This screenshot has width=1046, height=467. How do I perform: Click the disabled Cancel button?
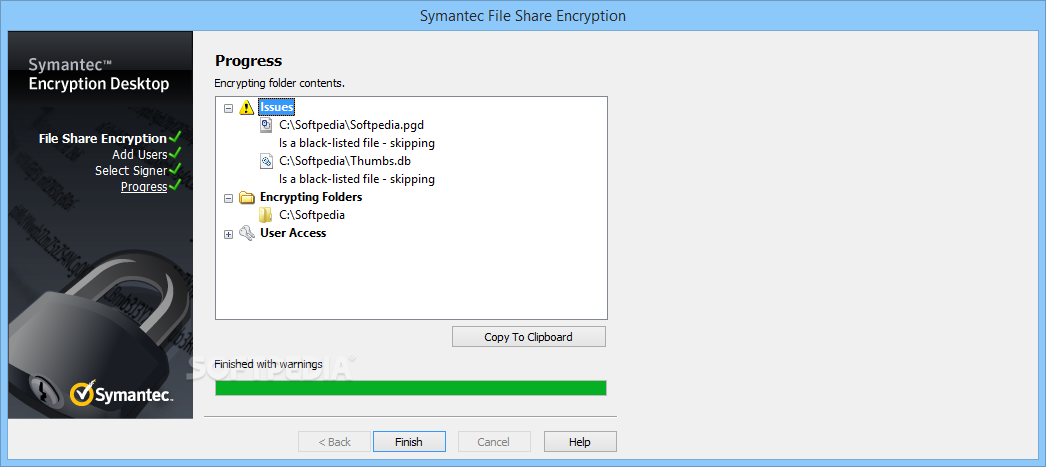(494, 442)
